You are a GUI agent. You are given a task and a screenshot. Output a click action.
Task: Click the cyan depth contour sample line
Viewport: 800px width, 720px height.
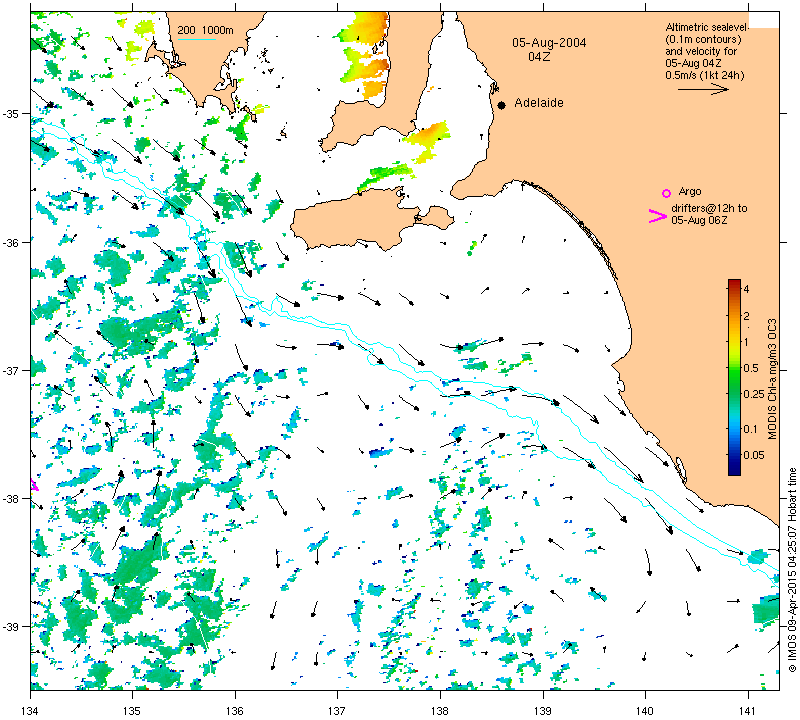click(x=196, y=39)
